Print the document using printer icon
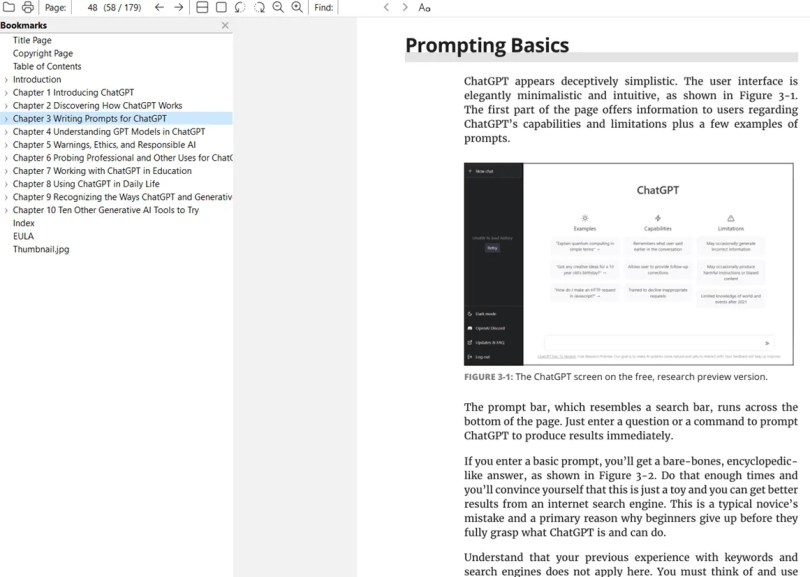The width and height of the screenshot is (810, 577). click(28, 7)
